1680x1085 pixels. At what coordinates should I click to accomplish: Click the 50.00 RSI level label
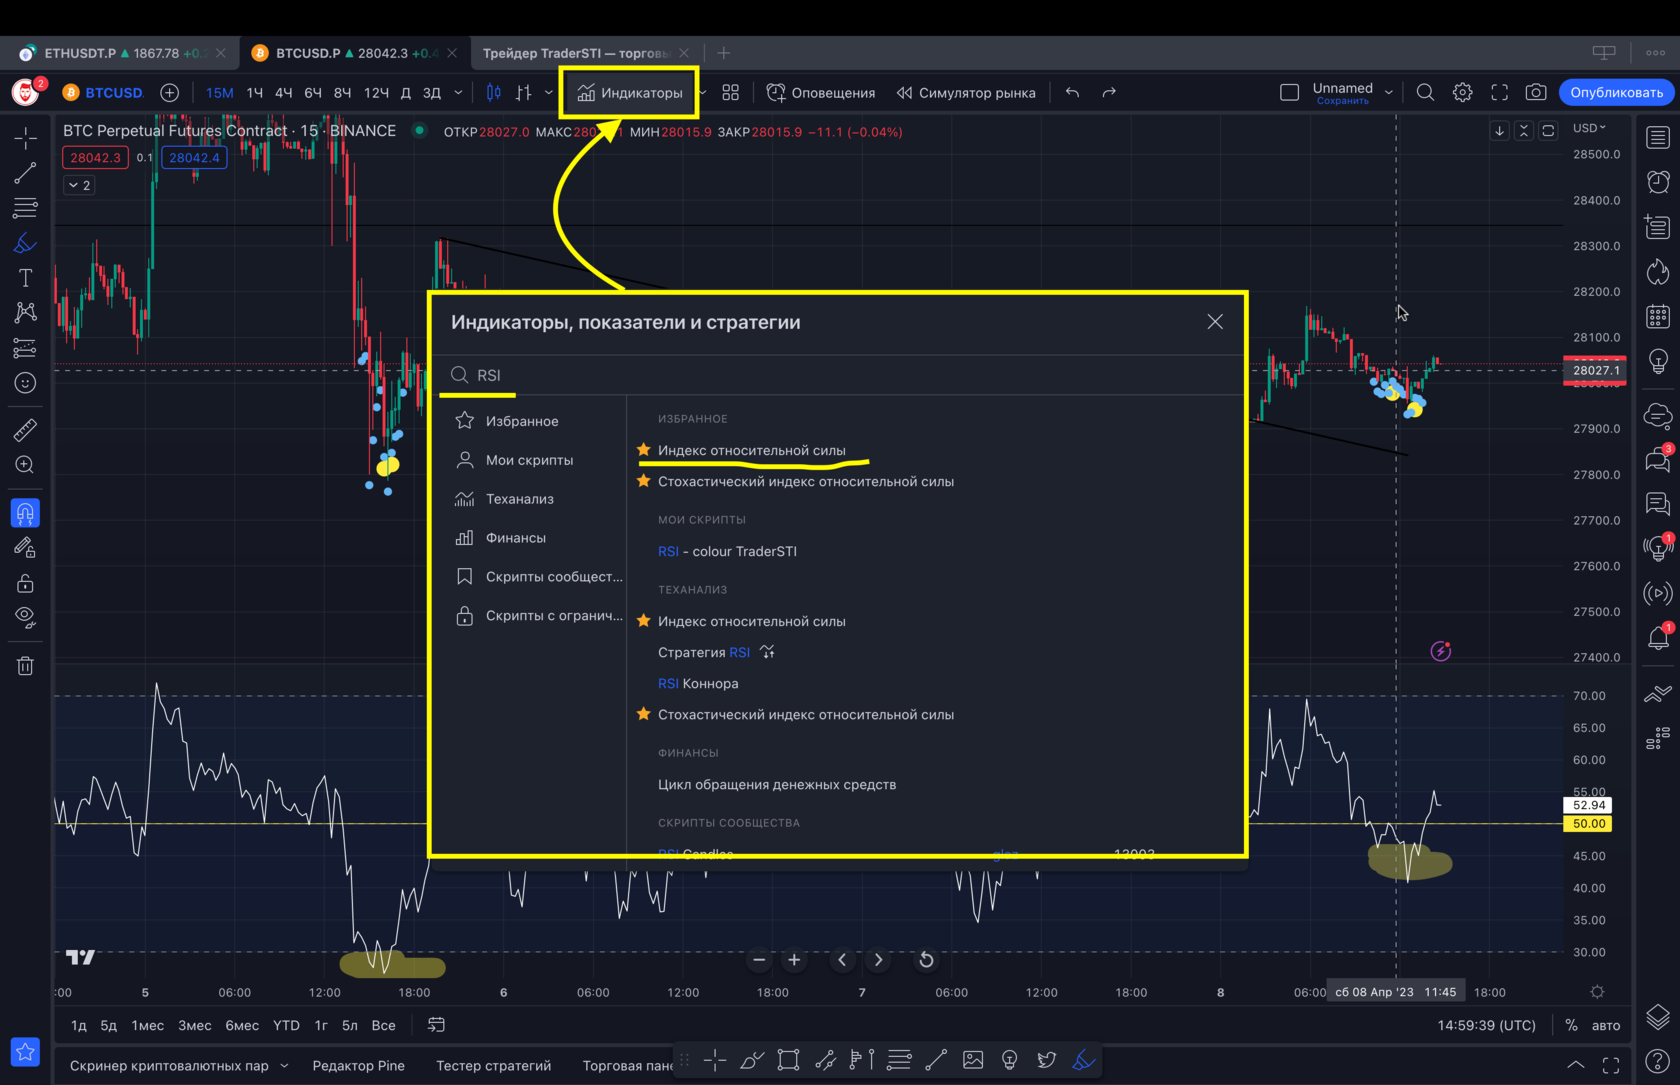(x=1588, y=824)
